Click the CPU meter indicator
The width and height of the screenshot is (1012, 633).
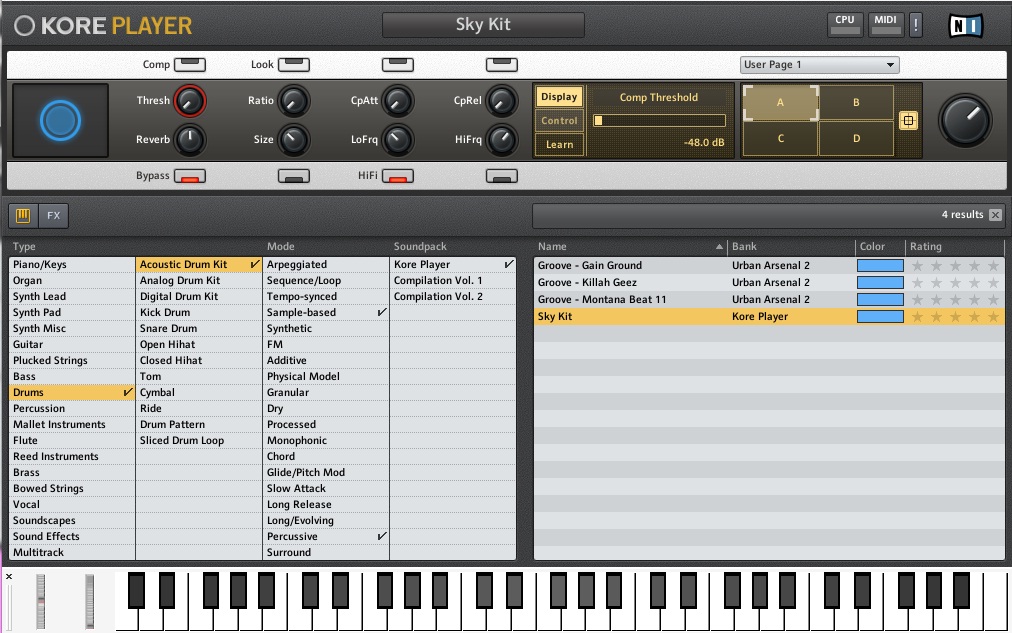click(x=845, y=25)
